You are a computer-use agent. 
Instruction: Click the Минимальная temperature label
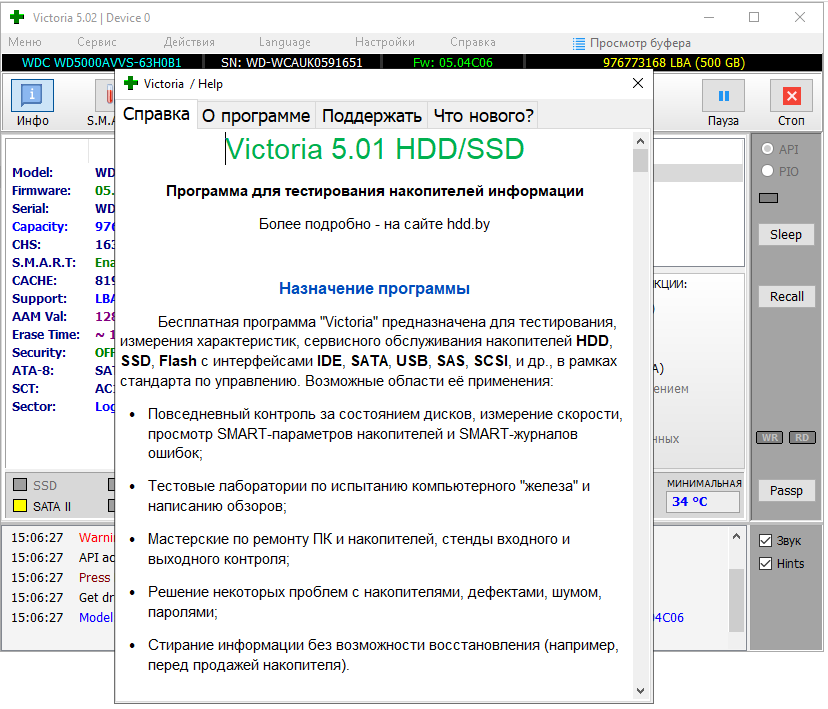pos(704,483)
